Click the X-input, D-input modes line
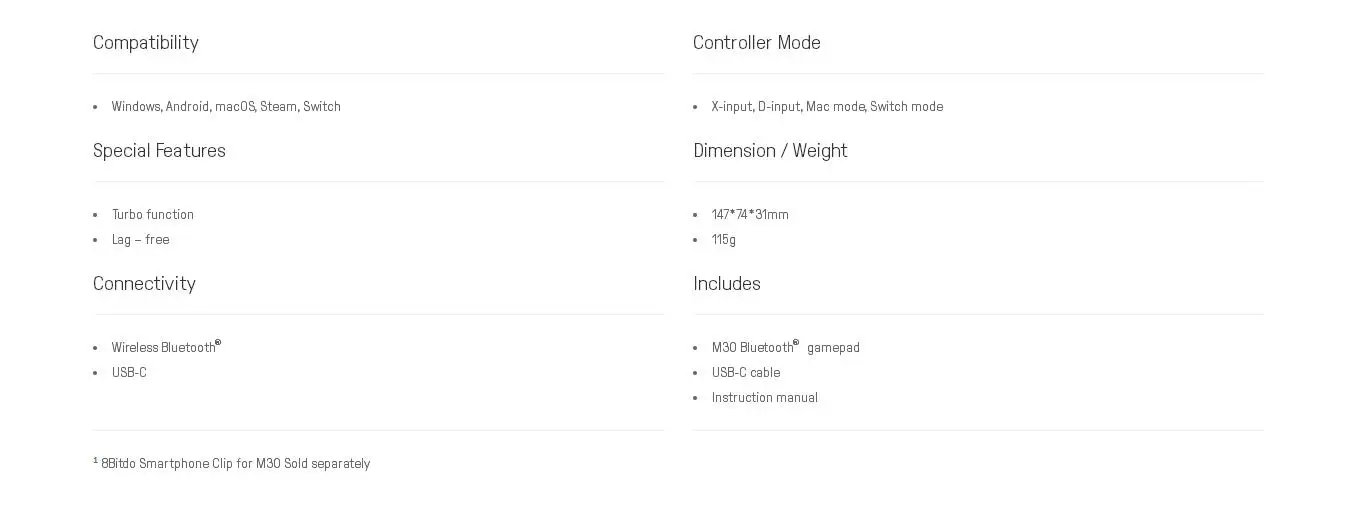The image size is (1368, 520). [827, 106]
